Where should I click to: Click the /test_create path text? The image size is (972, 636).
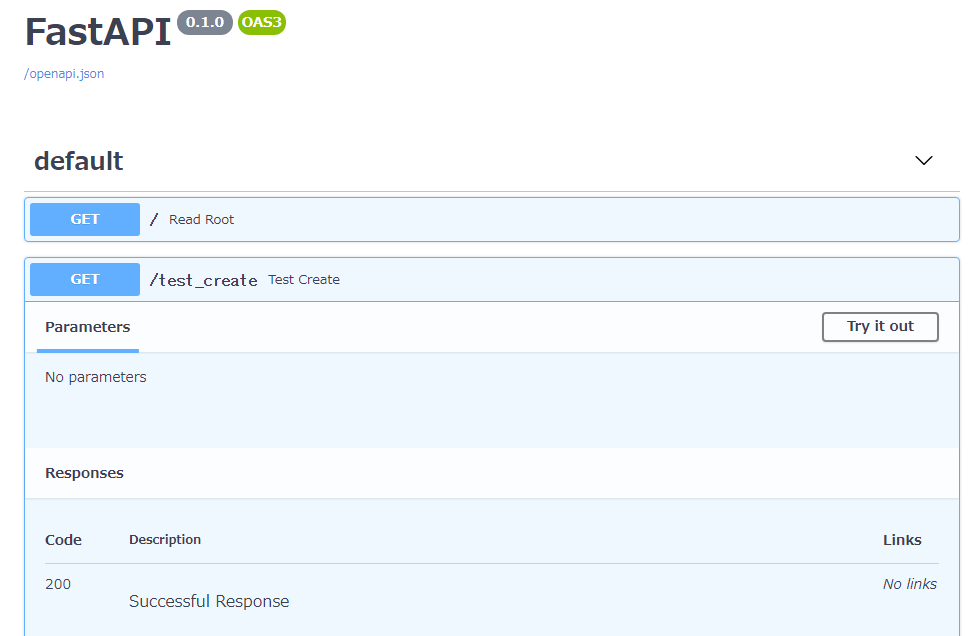pyautogui.click(x=203, y=280)
